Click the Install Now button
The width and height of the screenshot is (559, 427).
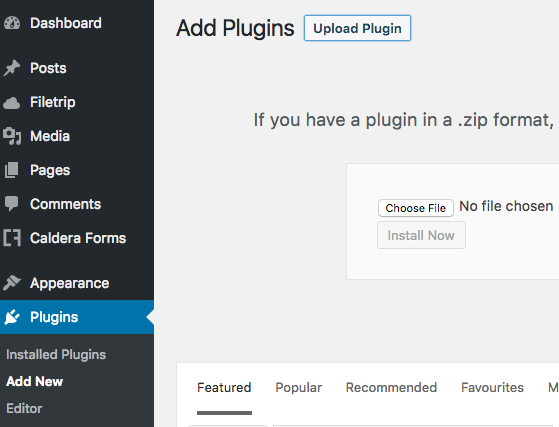point(421,235)
